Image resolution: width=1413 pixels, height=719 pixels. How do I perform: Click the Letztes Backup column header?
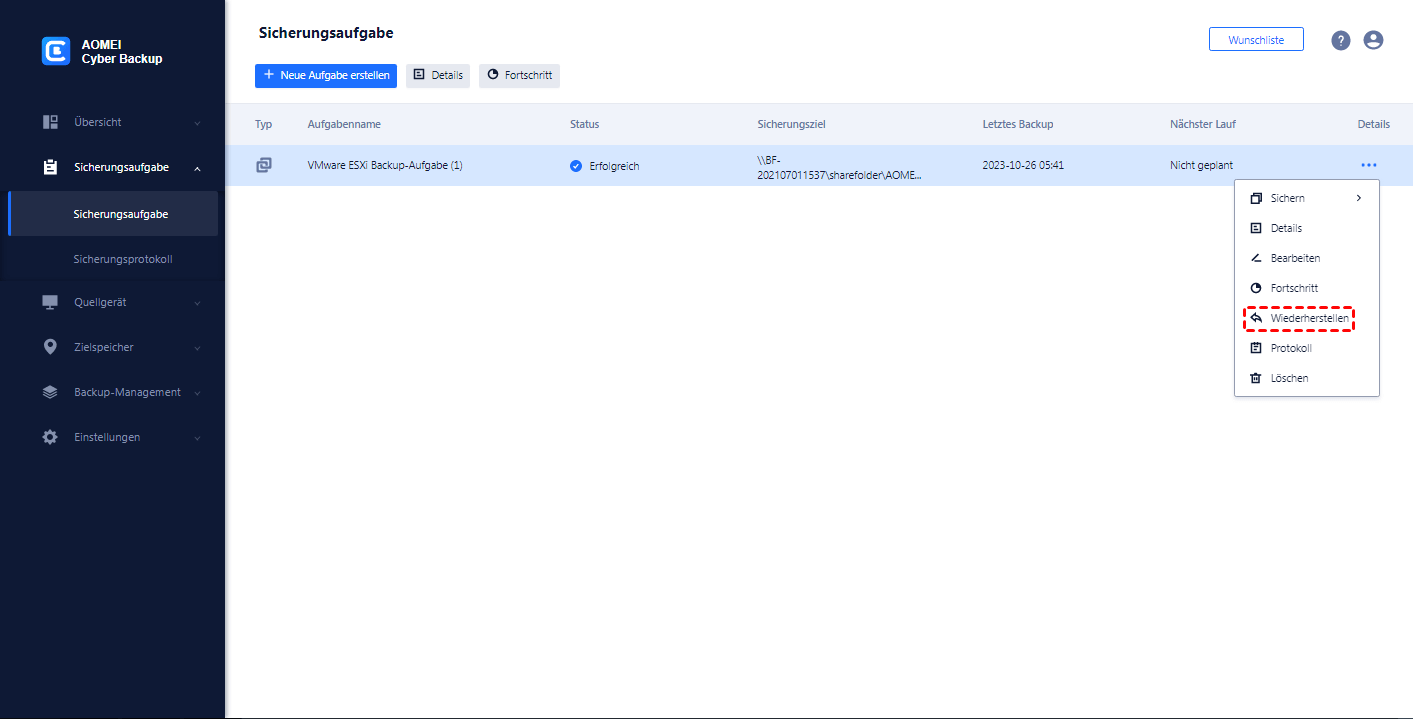(1017, 124)
